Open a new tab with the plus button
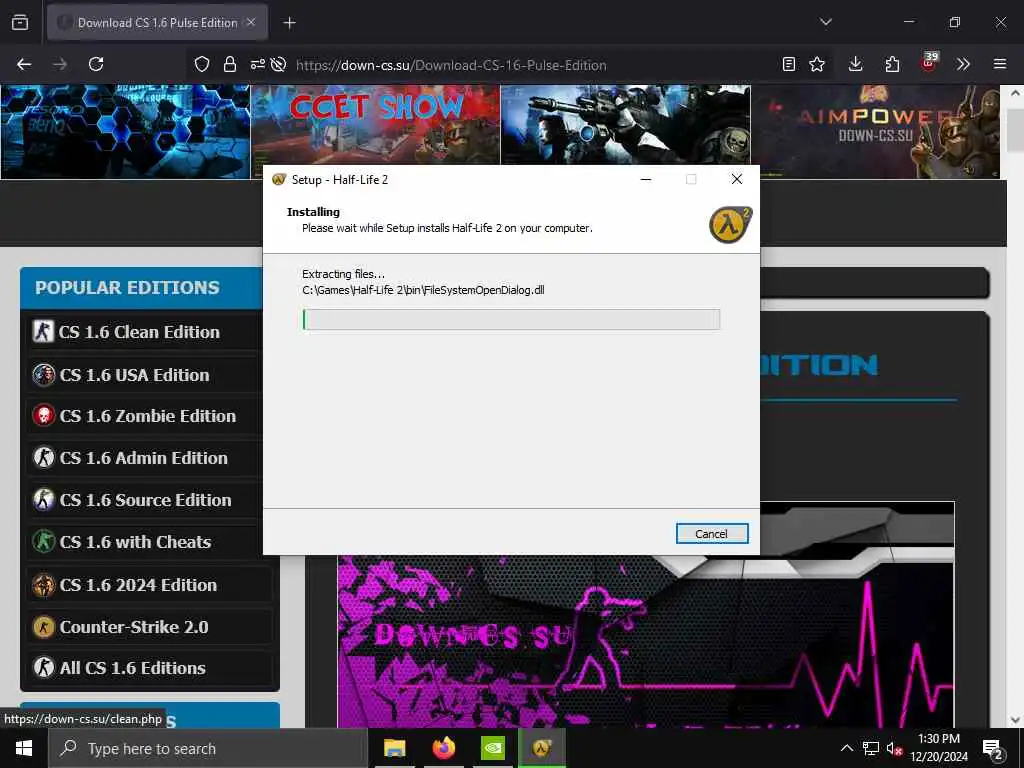 click(x=289, y=23)
